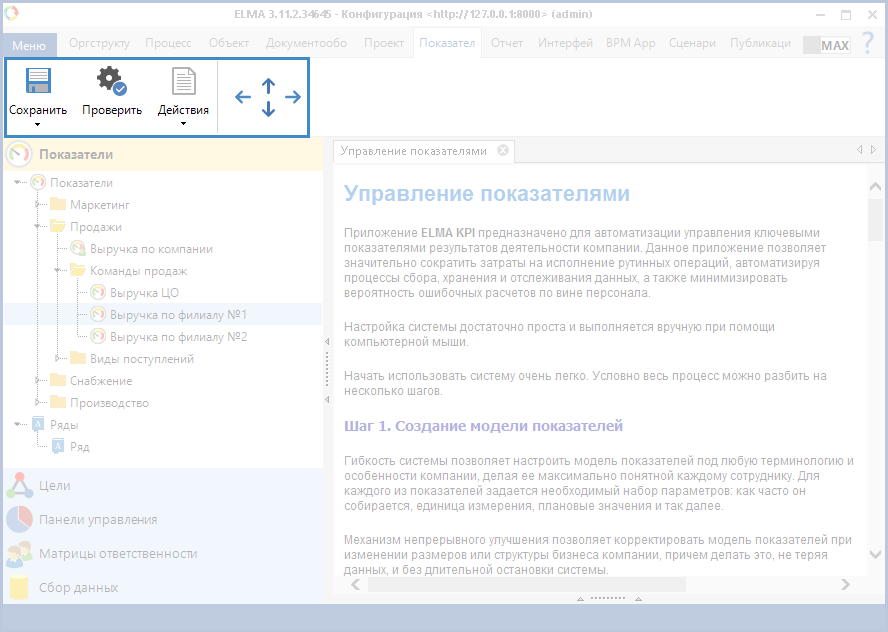Click the move-left arrow in the toolbar
This screenshot has width=888, height=632.
click(243, 97)
